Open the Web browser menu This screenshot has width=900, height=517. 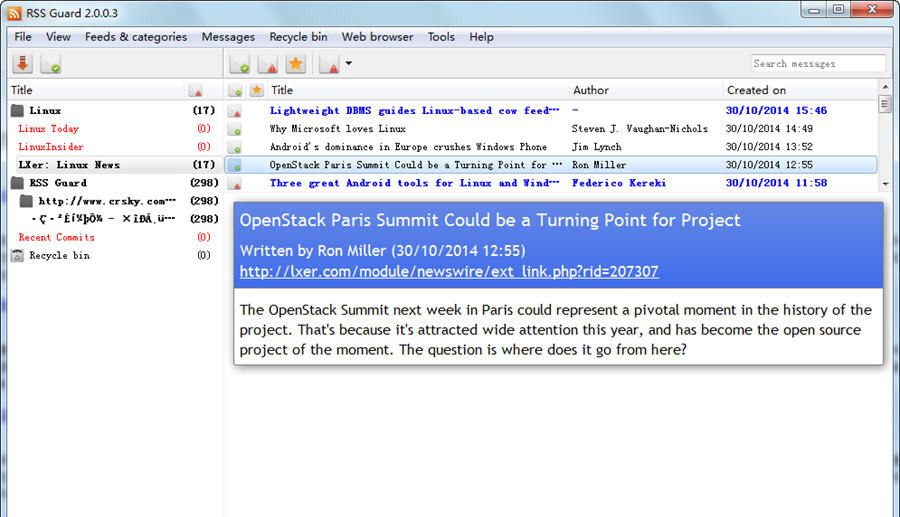[x=377, y=37]
